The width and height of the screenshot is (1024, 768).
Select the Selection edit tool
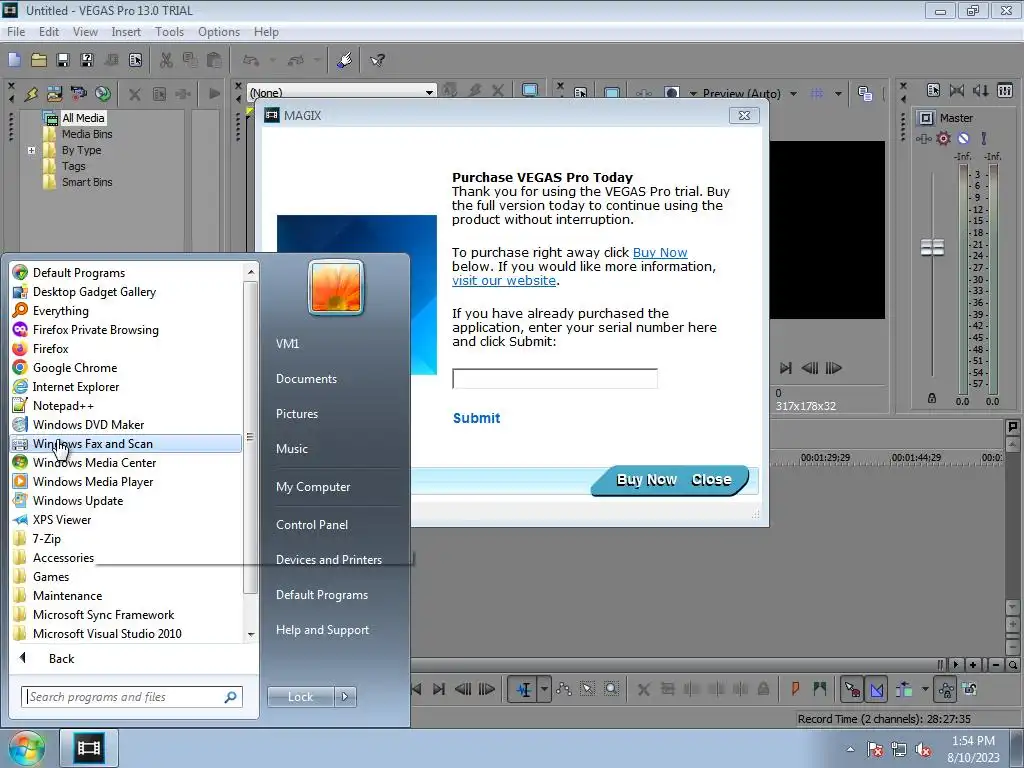[587, 689]
